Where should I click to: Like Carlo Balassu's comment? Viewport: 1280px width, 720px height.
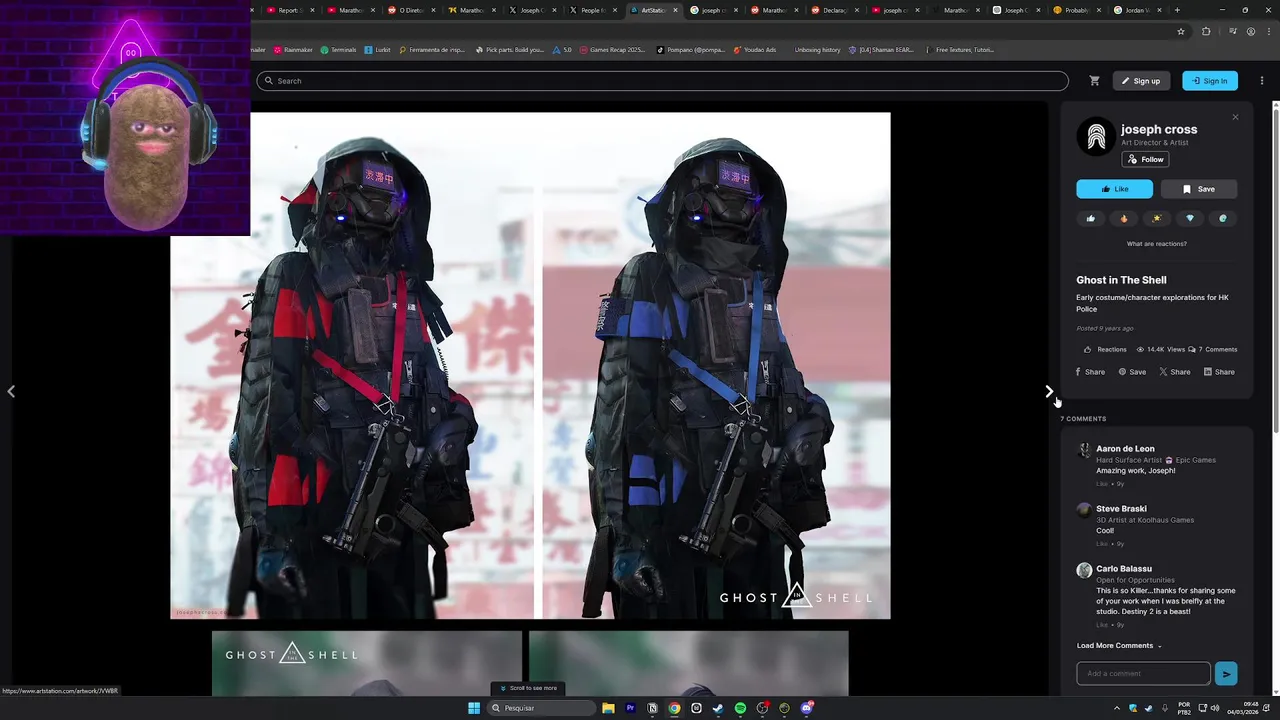[x=1102, y=625]
